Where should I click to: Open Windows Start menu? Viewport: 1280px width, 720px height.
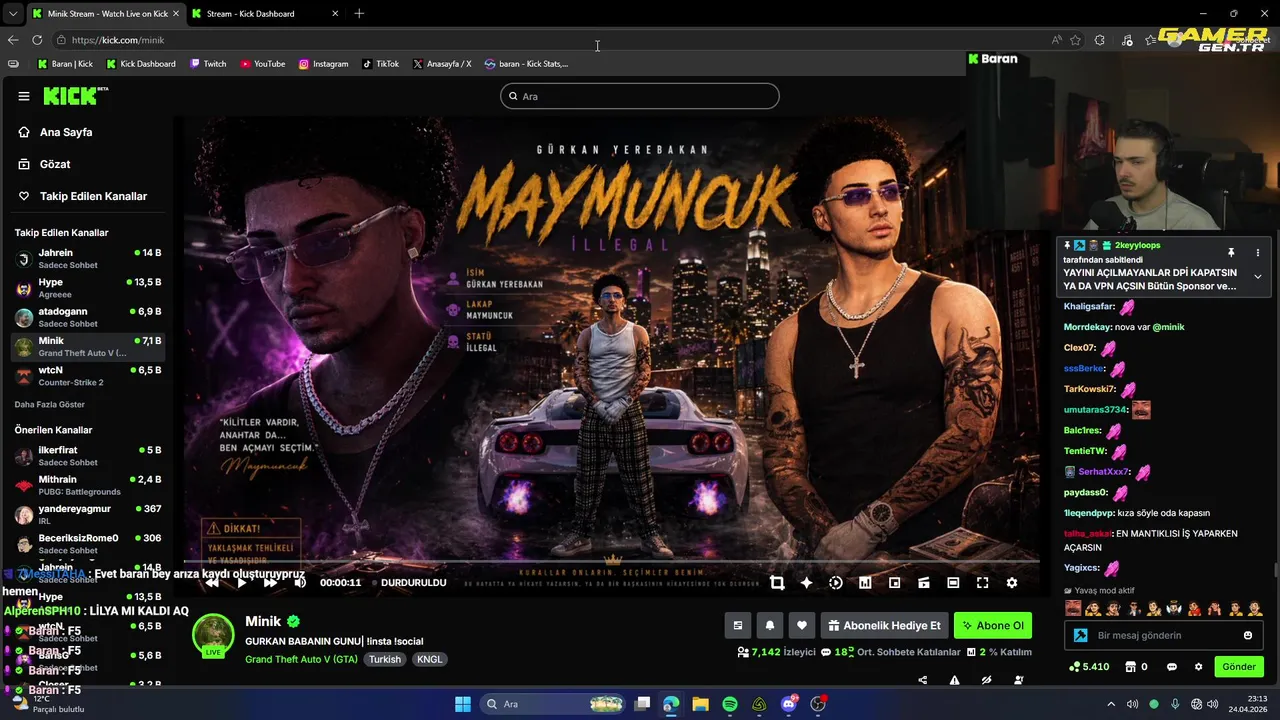[x=463, y=704]
